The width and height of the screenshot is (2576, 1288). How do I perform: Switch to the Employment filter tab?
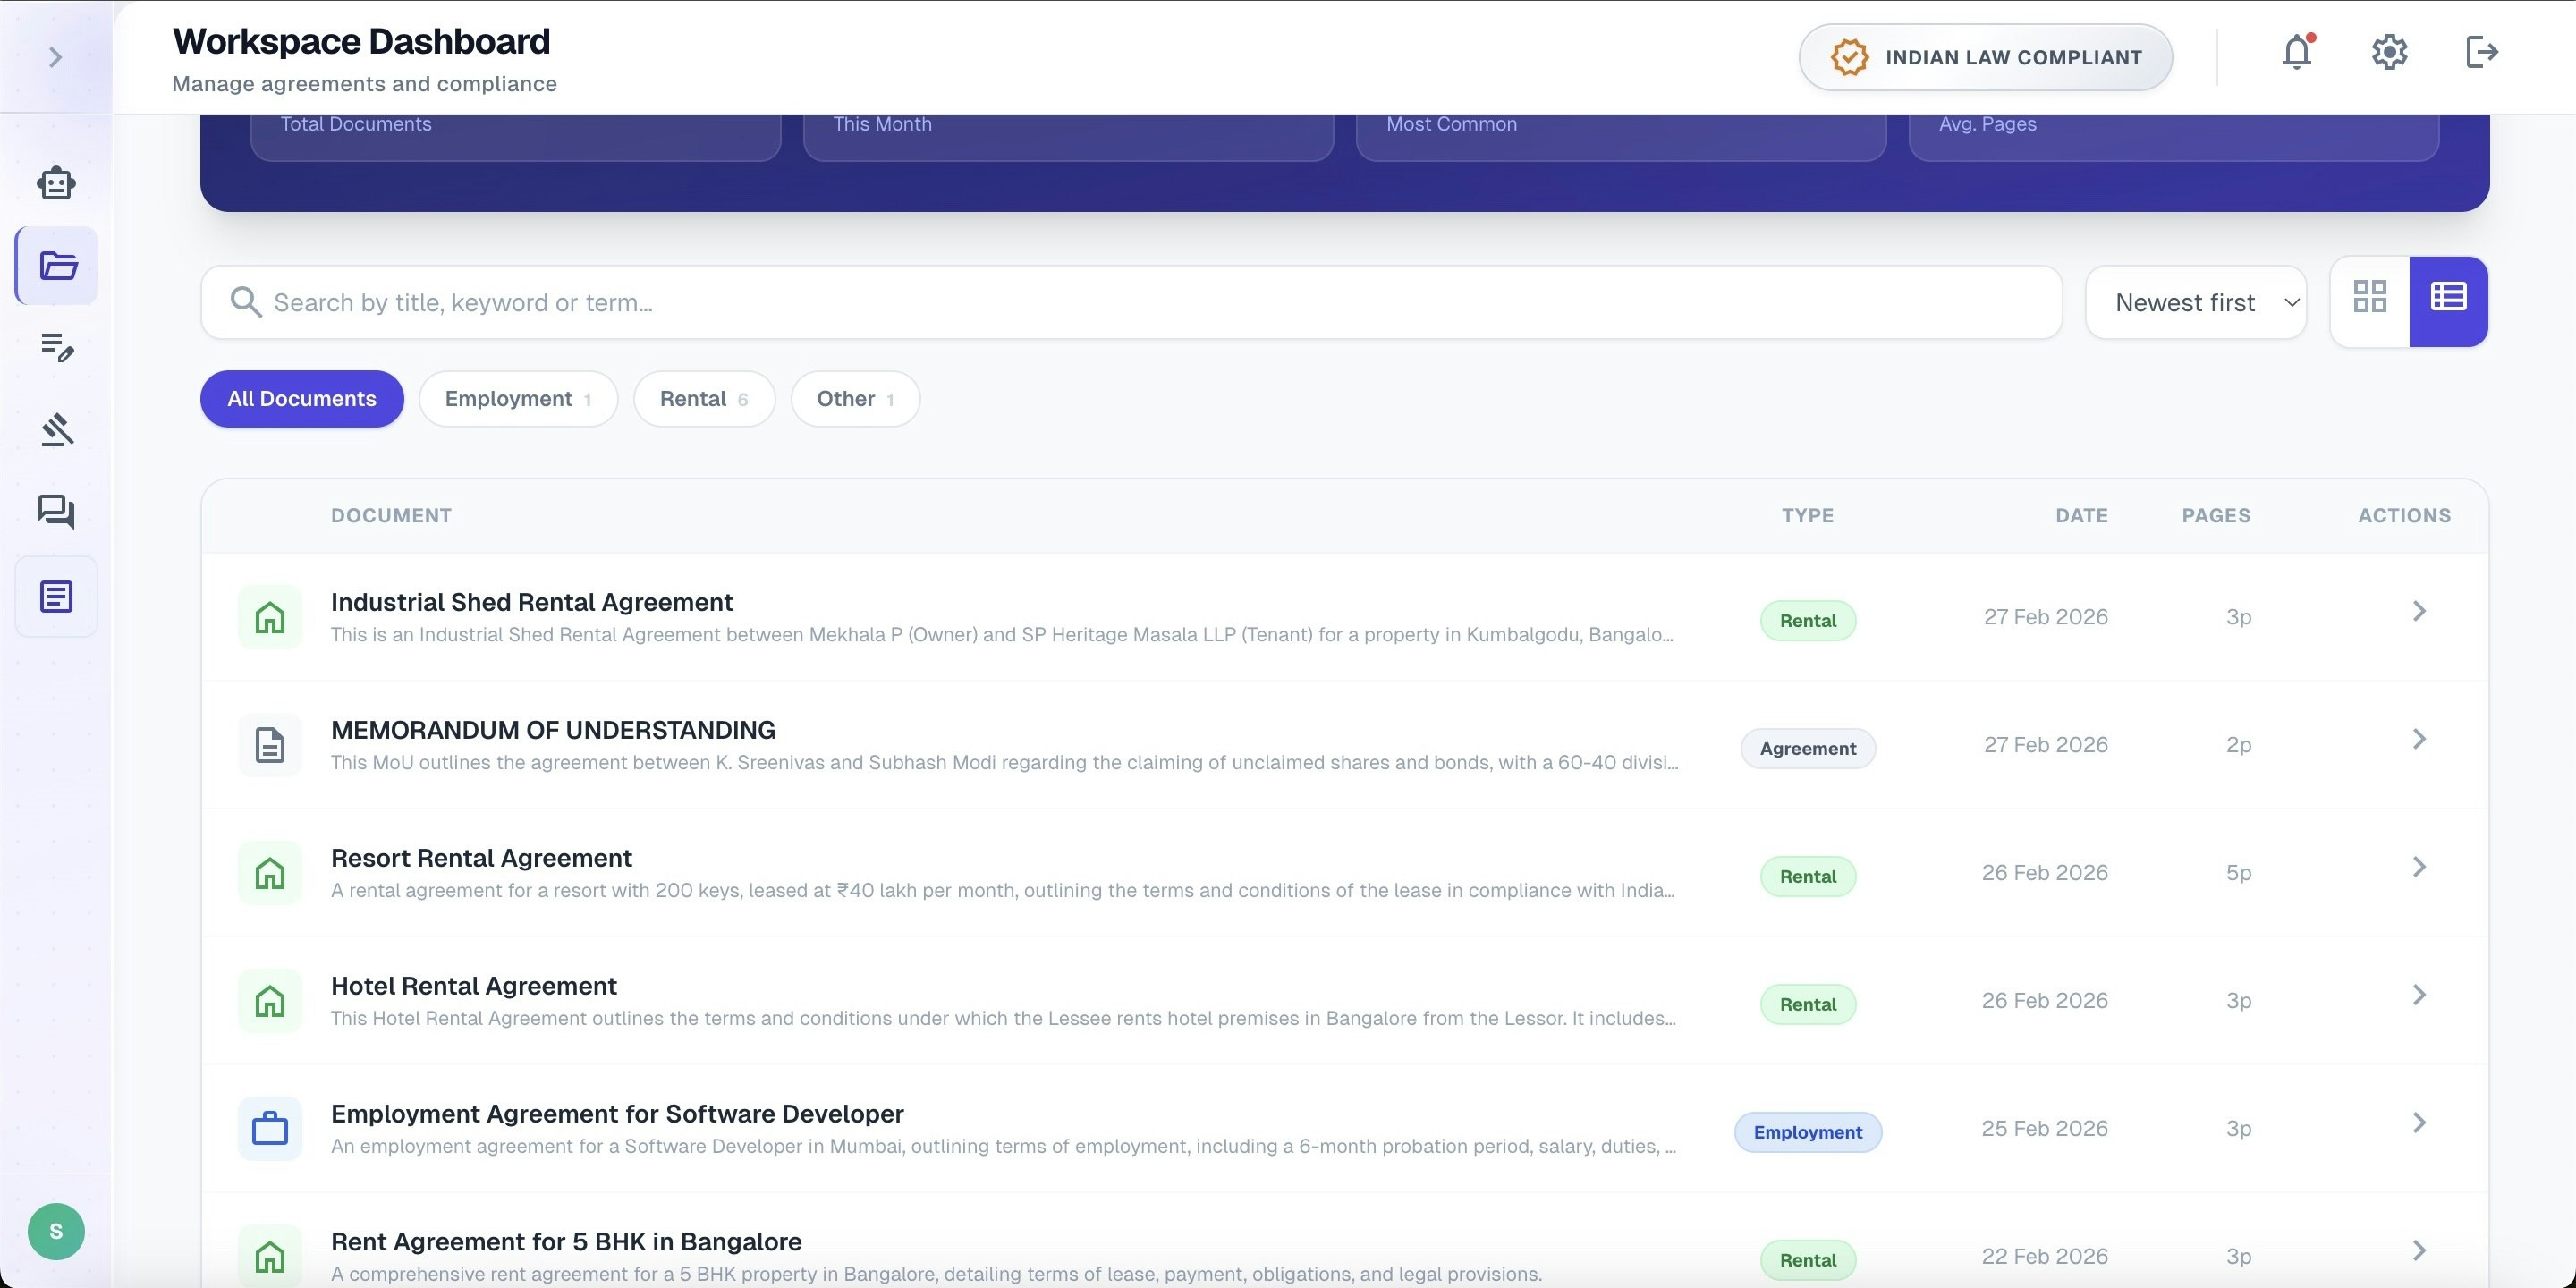(518, 398)
